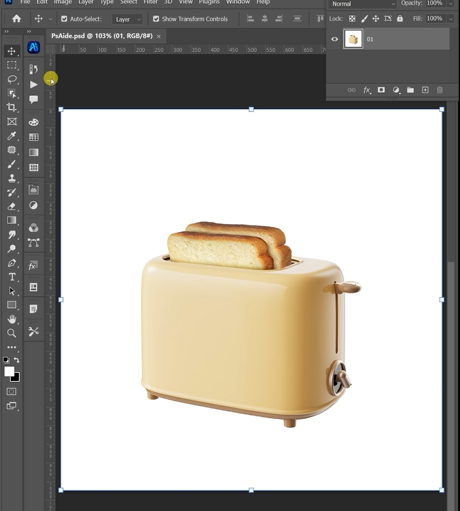Screen dimensions: 460x511
Task: Click the Align left edges icon
Action: (250, 19)
